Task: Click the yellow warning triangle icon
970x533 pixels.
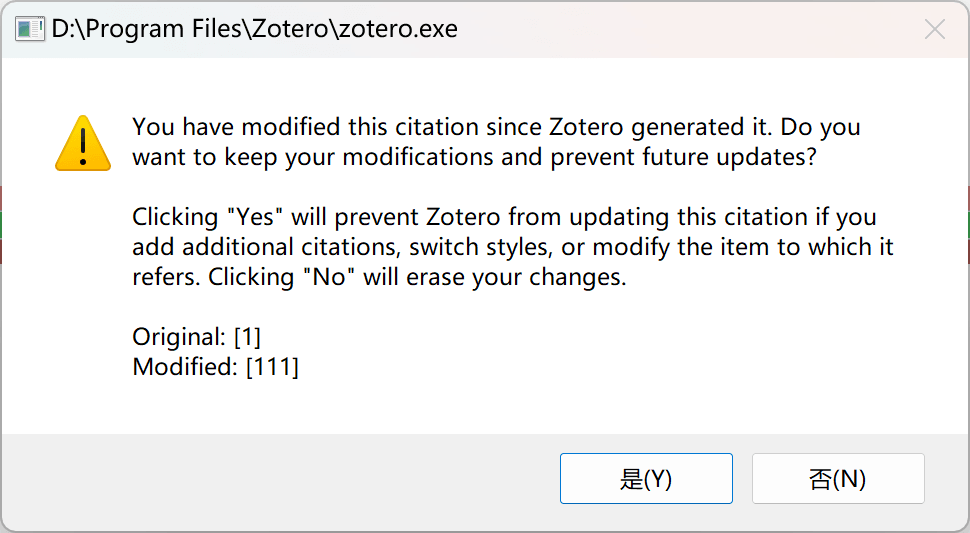Action: point(82,142)
